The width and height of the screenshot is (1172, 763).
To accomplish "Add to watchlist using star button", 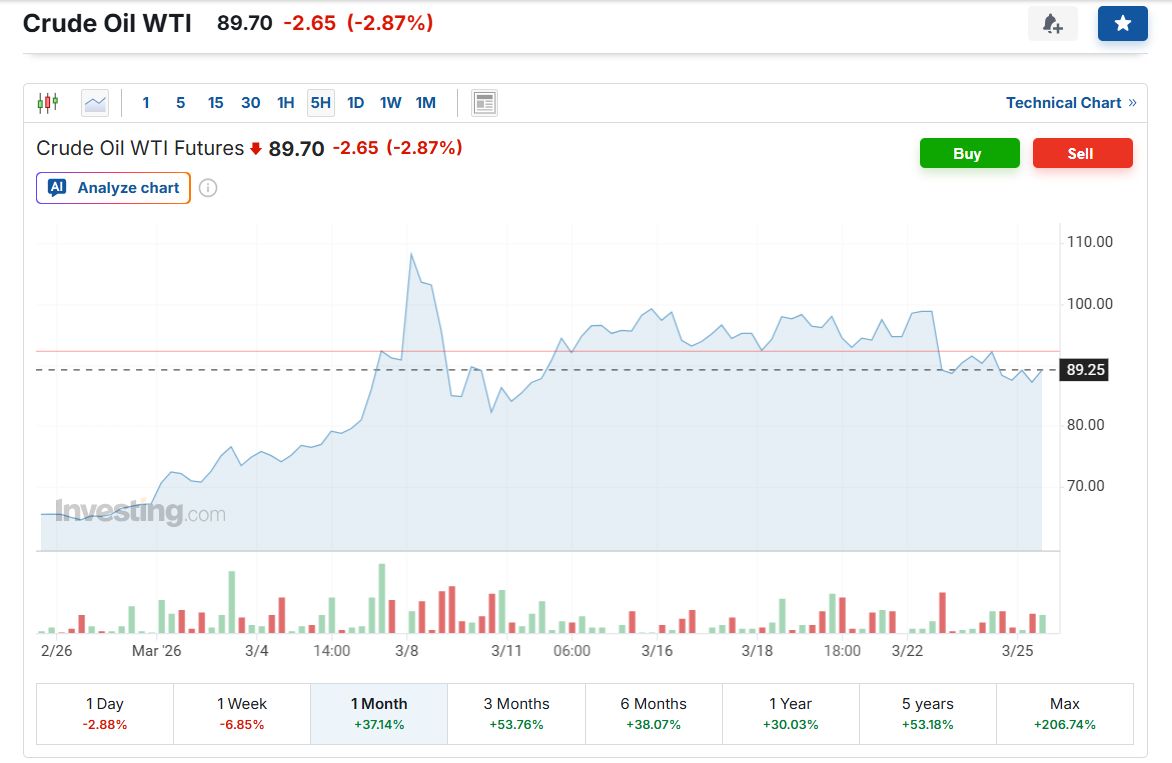I will [1122, 24].
